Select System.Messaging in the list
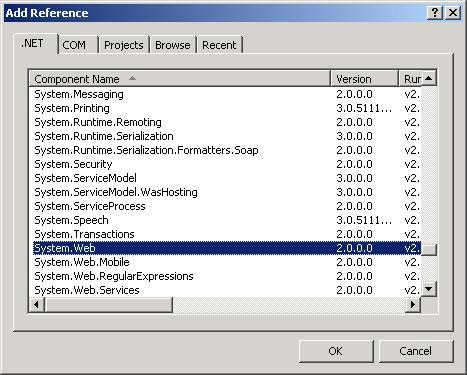 [x=227, y=94]
